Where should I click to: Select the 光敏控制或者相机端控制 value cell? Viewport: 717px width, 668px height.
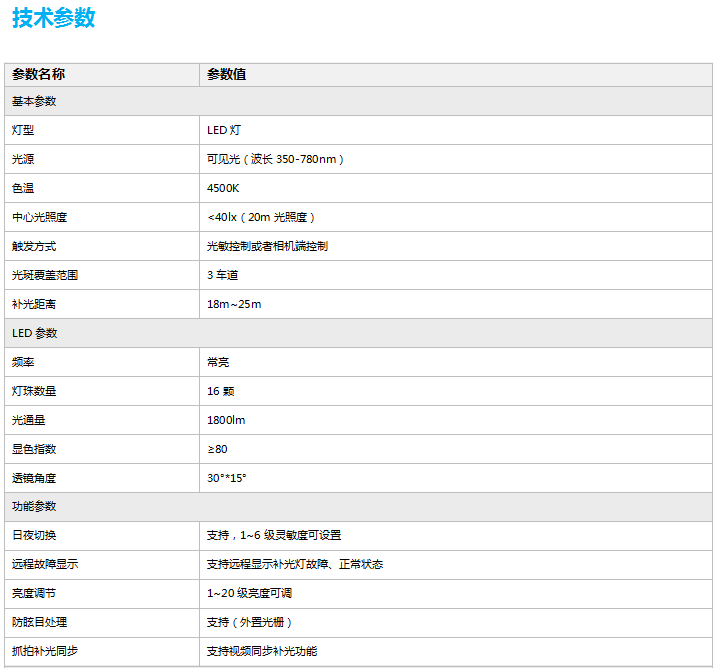pyautogui.click(x=267, y=246)
